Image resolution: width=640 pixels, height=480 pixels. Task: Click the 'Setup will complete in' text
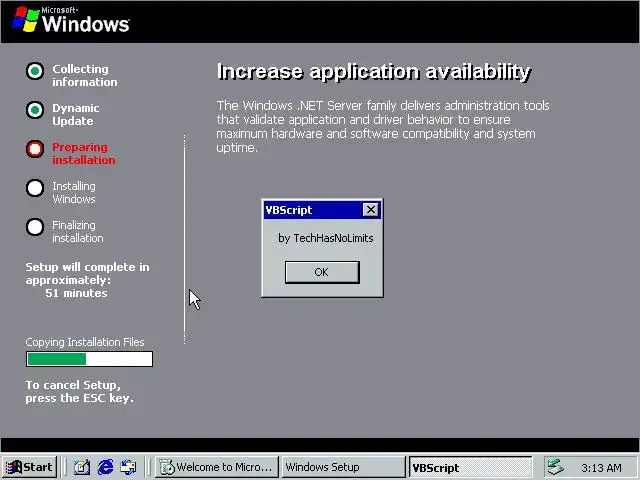tap(87, 267)
